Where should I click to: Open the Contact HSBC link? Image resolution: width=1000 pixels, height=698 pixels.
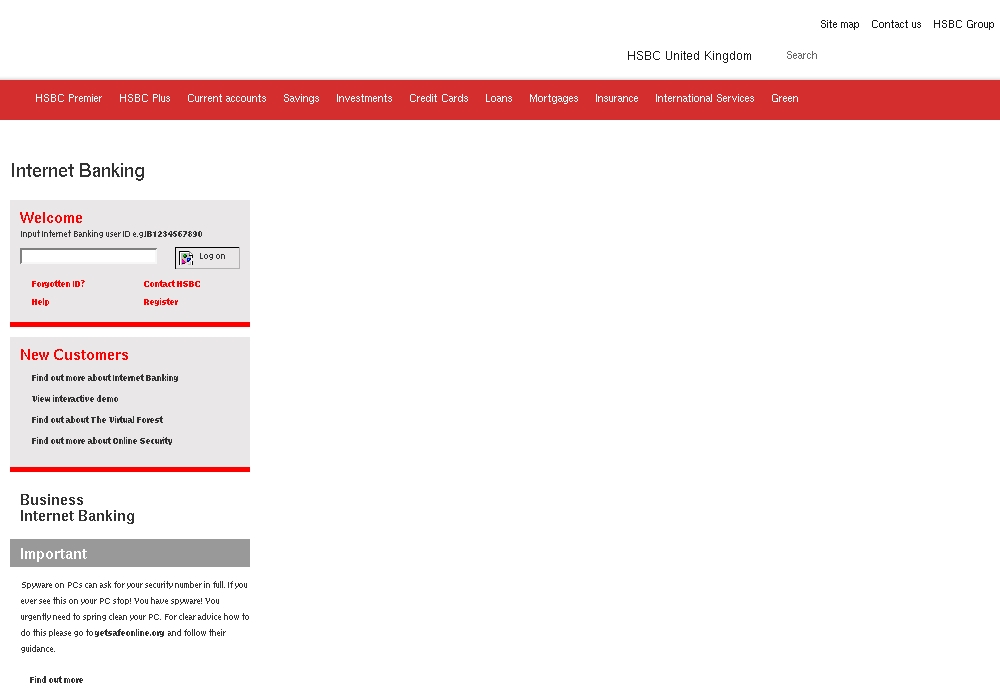coord(172,284)
